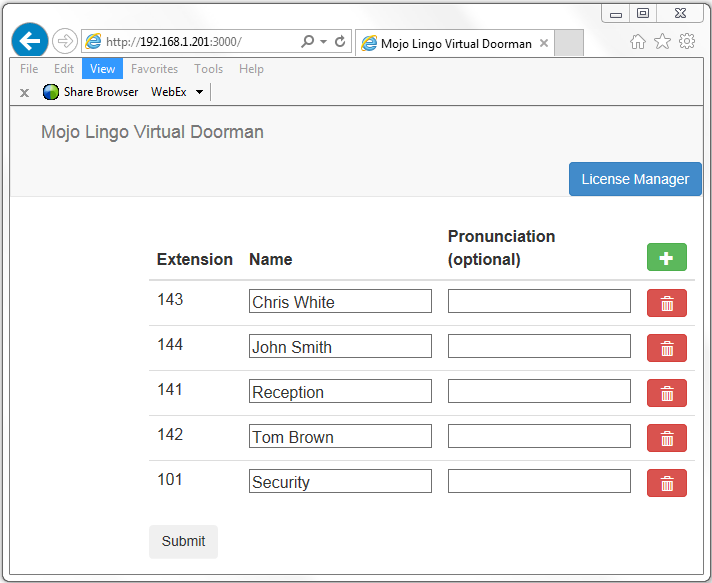The width and height of the screenshot is (712, 583).
Task: Click the green add entry plus button
Action: click(666, 258)
